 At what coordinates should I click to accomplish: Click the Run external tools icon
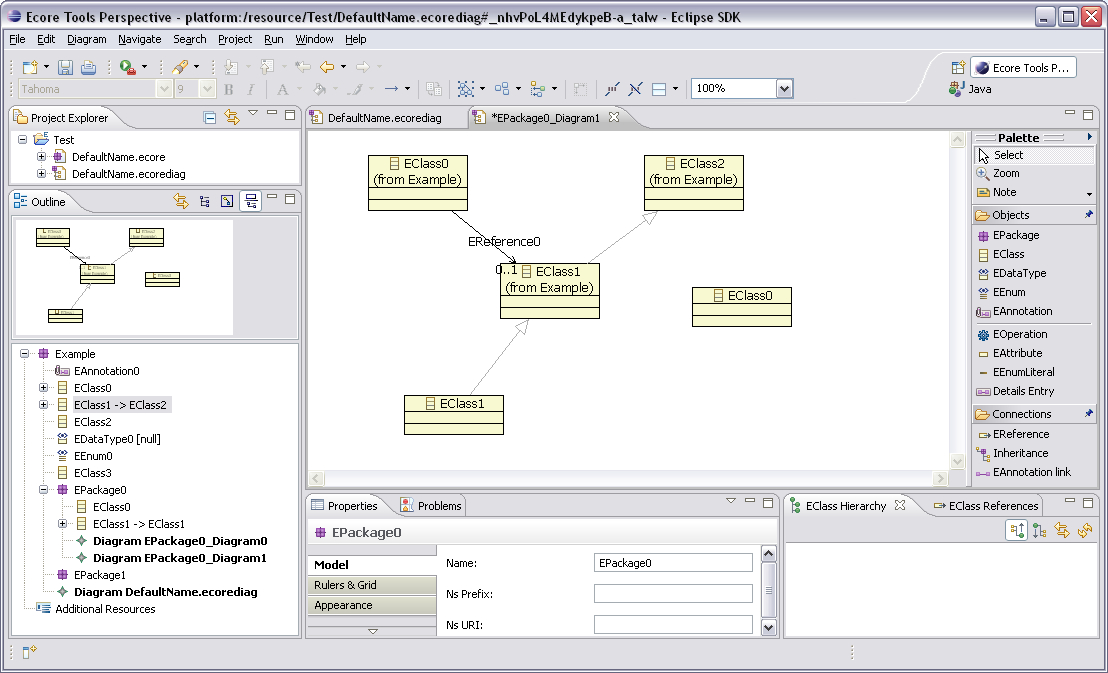pyautogui.click(x=128, y=67)
